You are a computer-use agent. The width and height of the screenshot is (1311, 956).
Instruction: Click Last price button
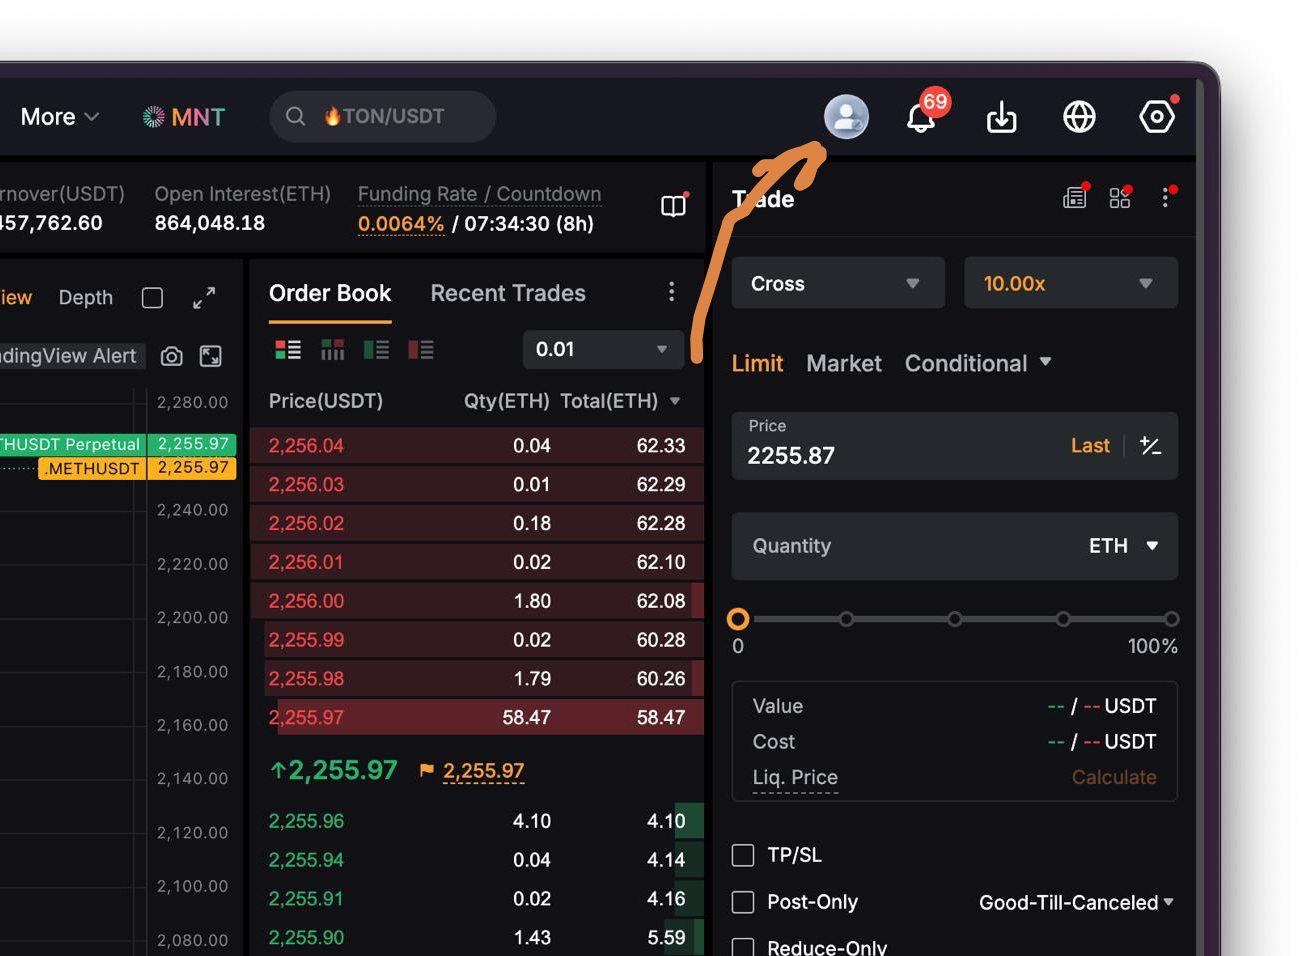coord(1090,446)
